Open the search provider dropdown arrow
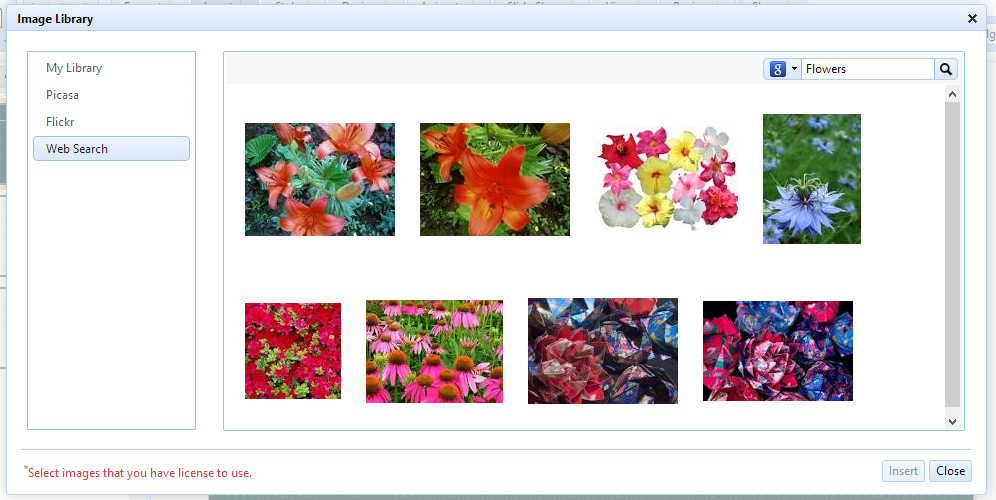996x500 pixels. click(x=794, y=69)
